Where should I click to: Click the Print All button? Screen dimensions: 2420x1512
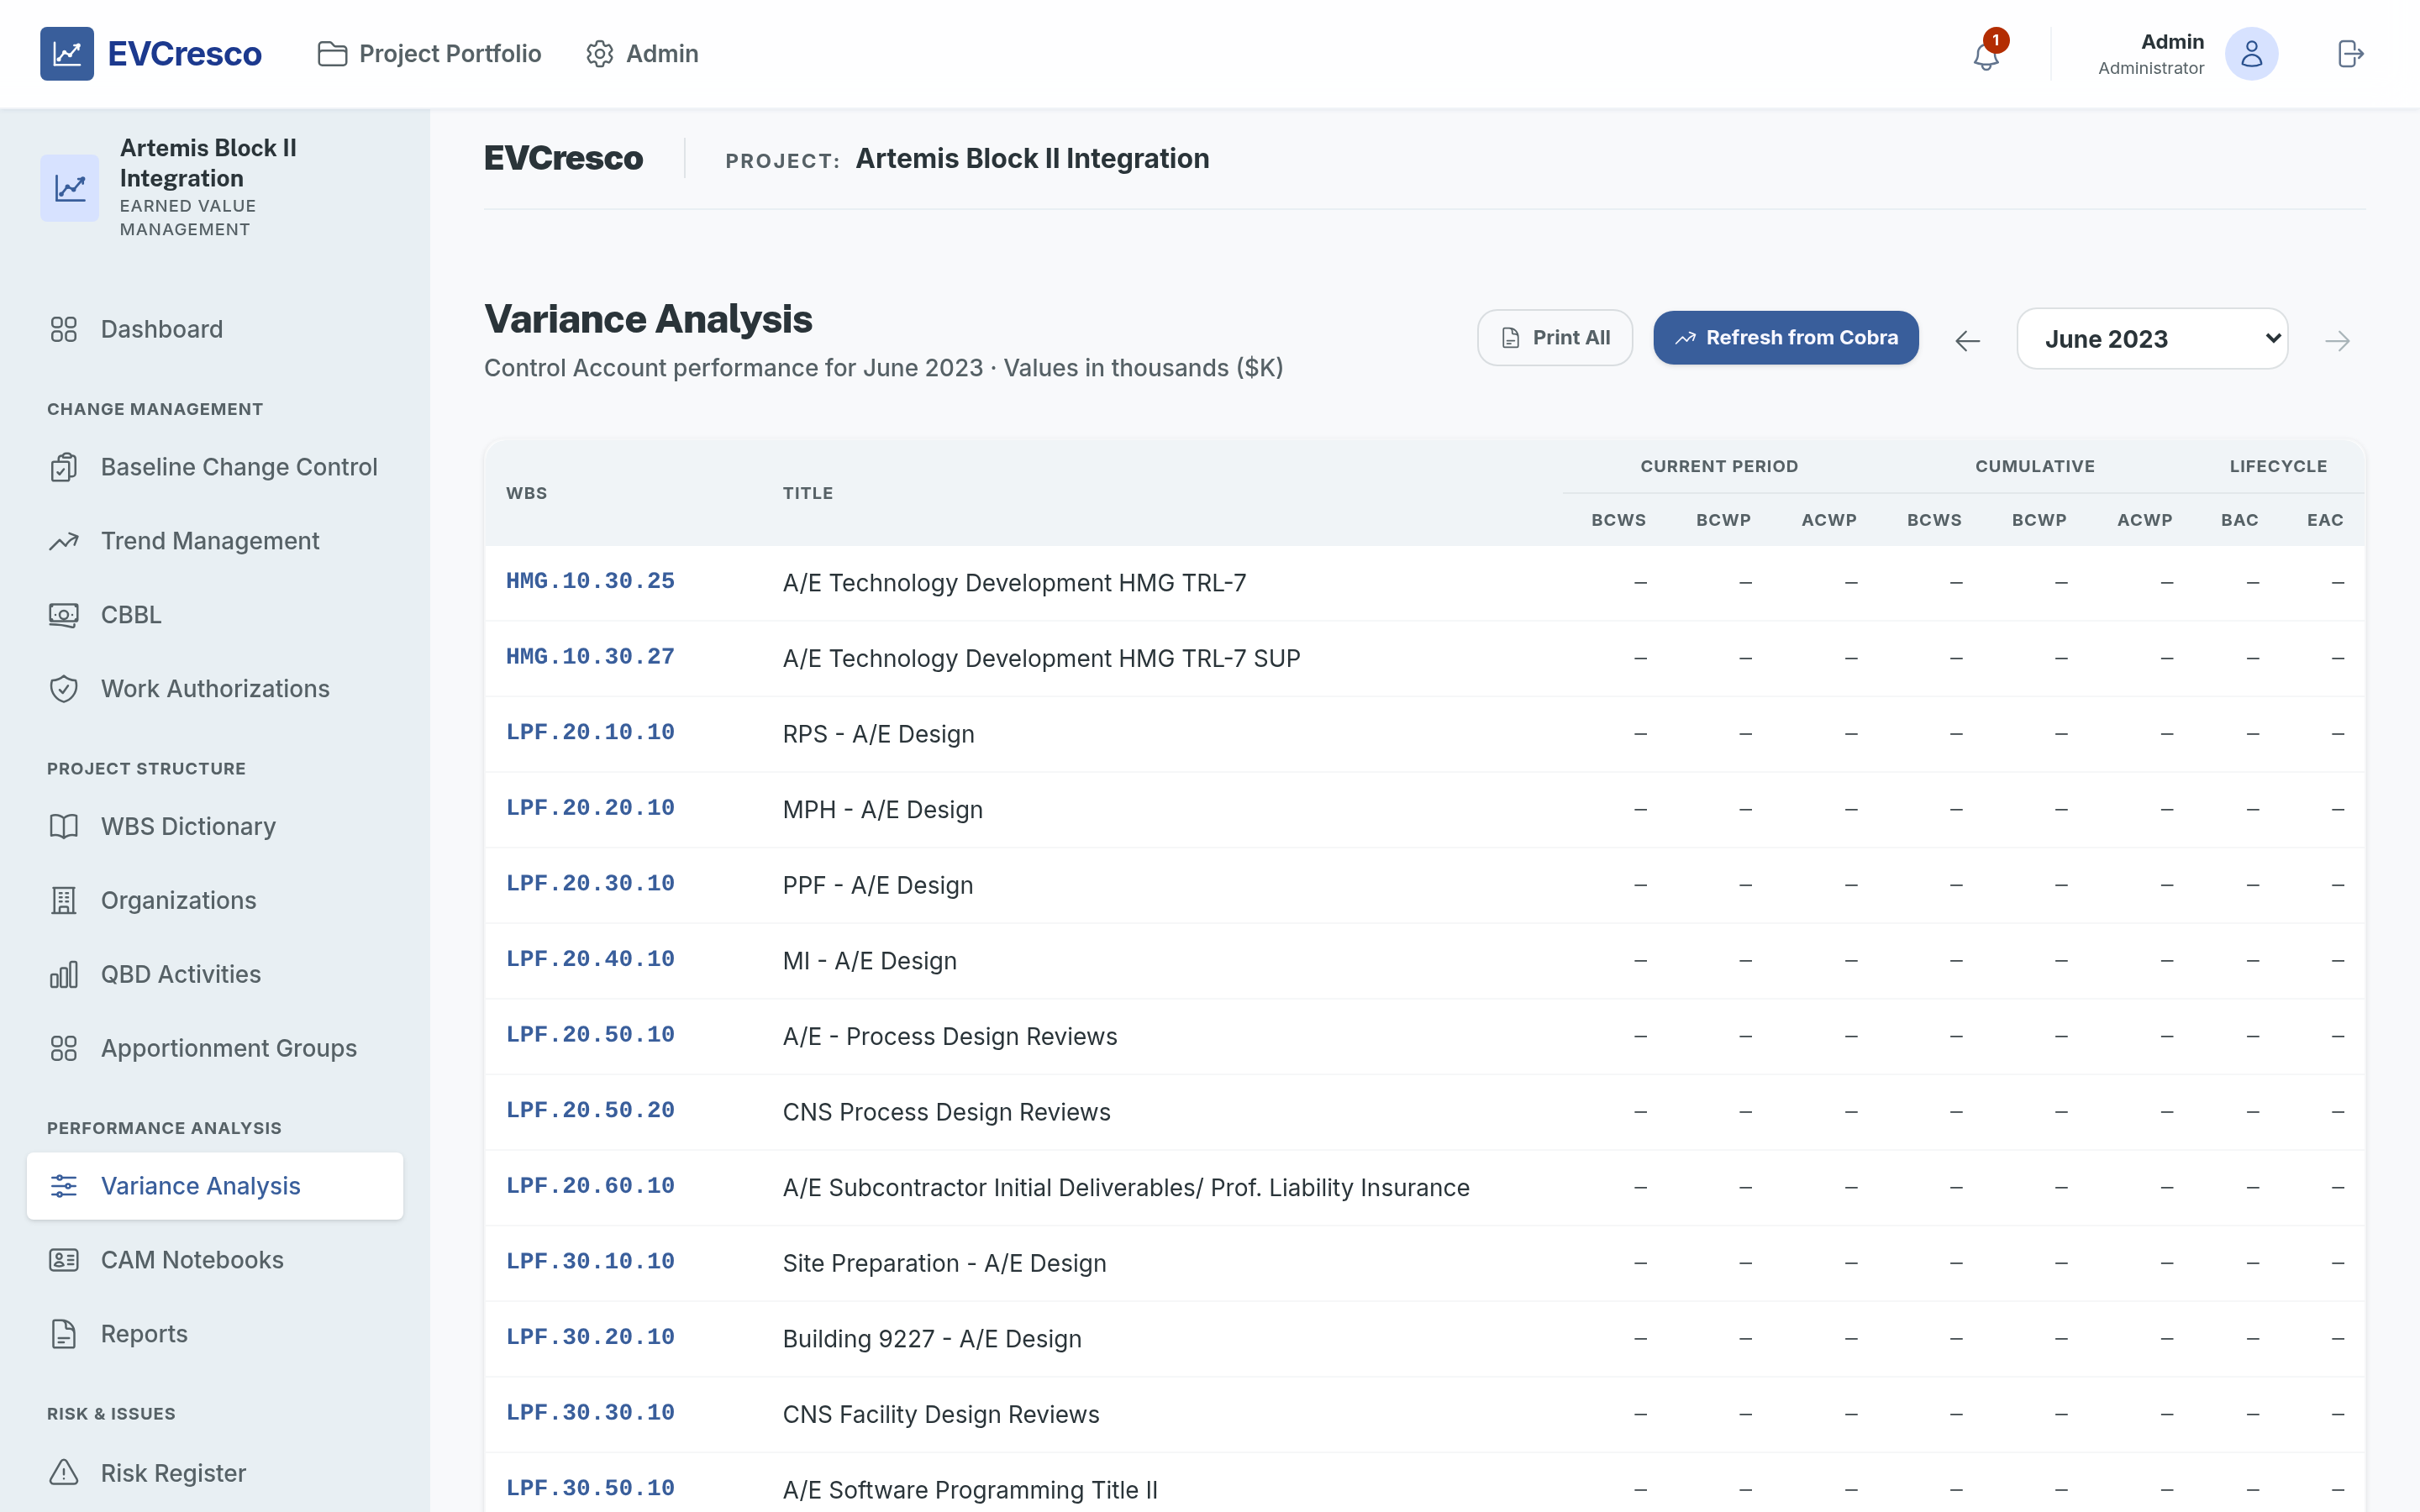1555,338
